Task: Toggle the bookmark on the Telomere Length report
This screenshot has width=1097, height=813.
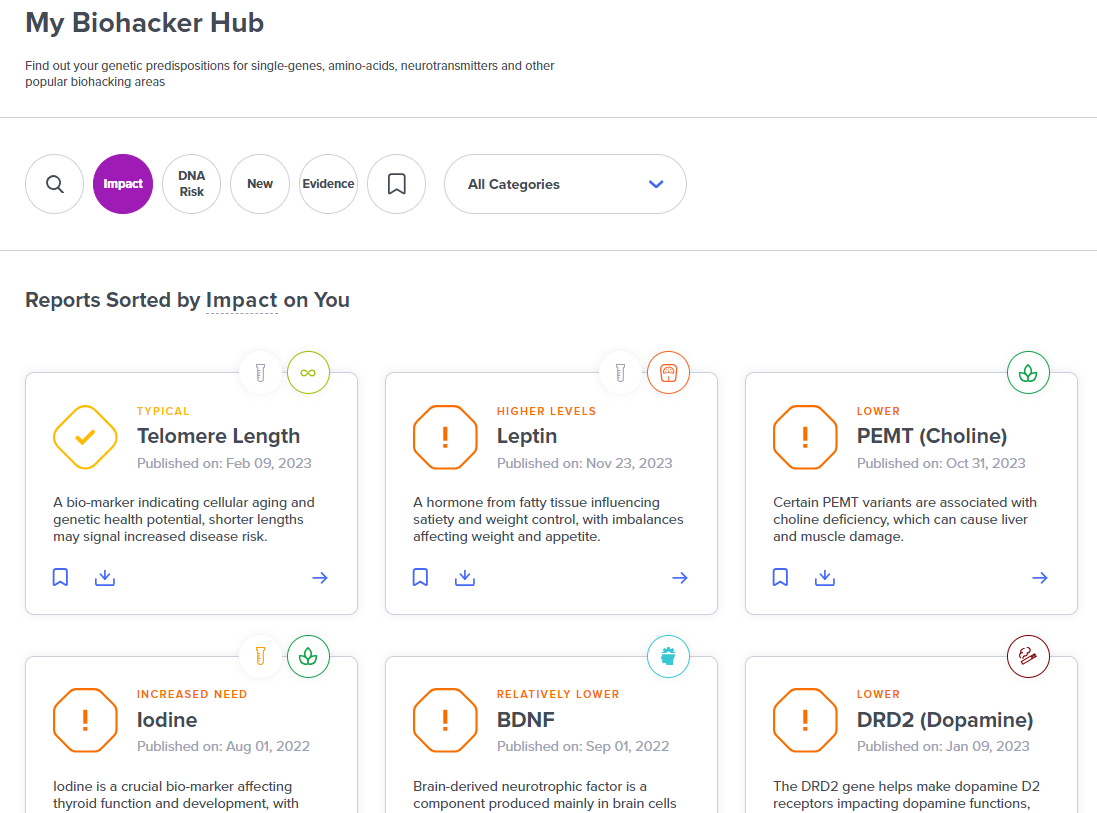Action: tap(60, 577)
